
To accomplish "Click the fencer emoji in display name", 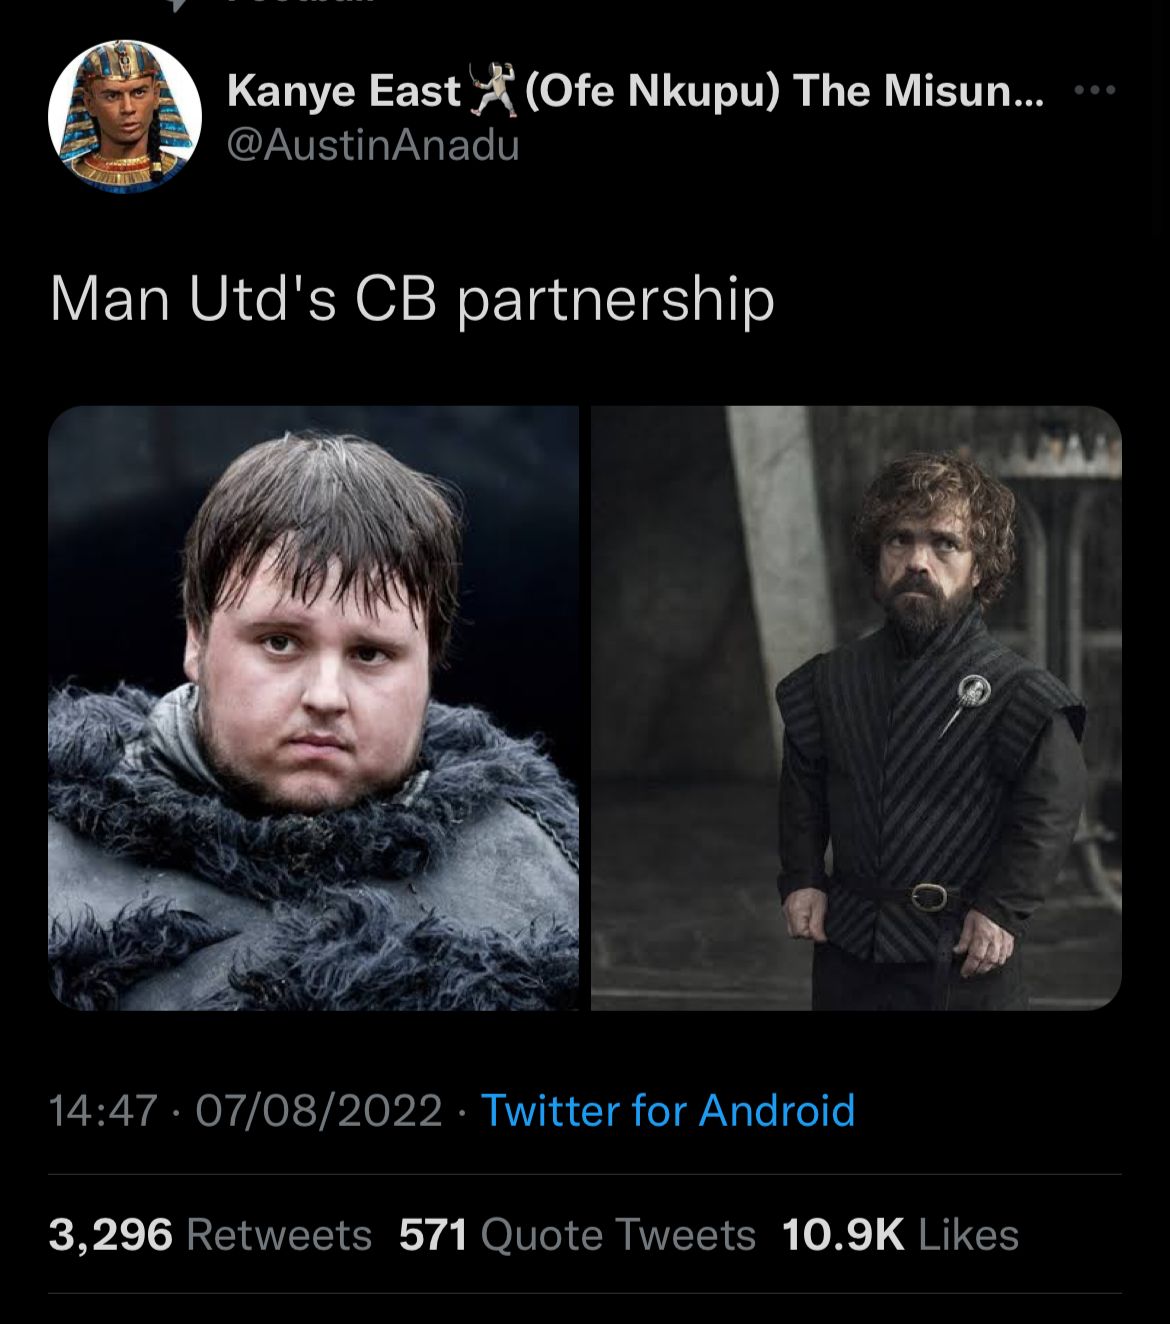I will [x=491, y=91].
